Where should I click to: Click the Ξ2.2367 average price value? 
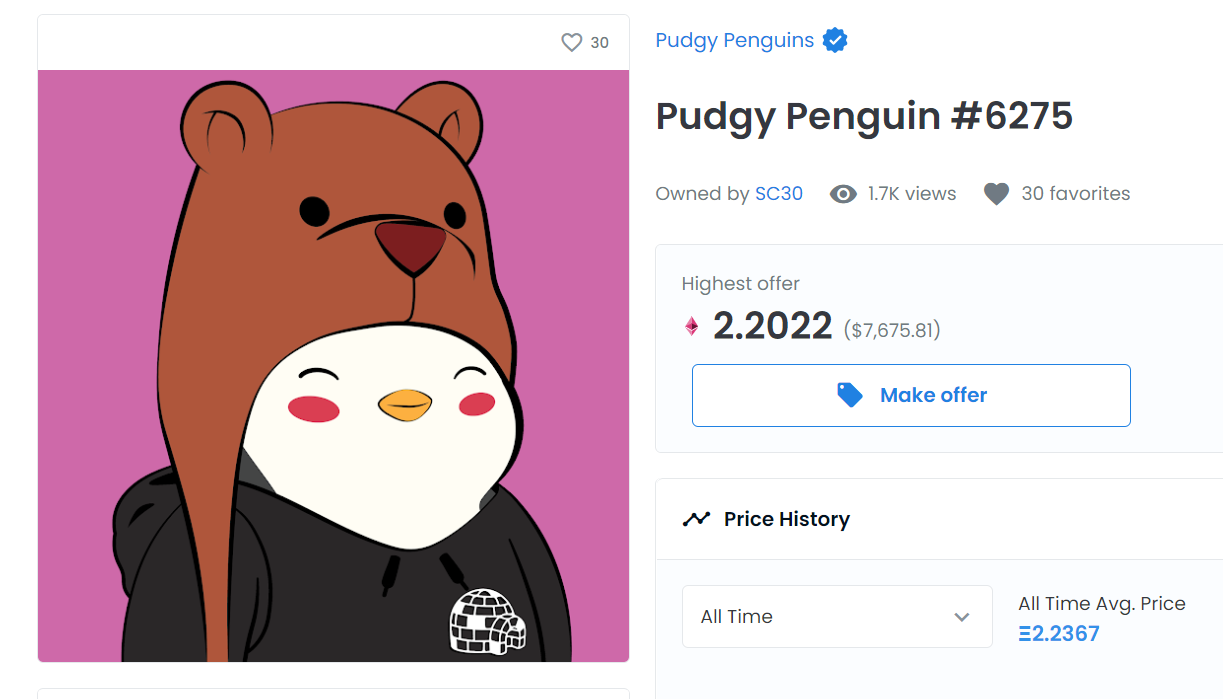[x=1059, y=634]
